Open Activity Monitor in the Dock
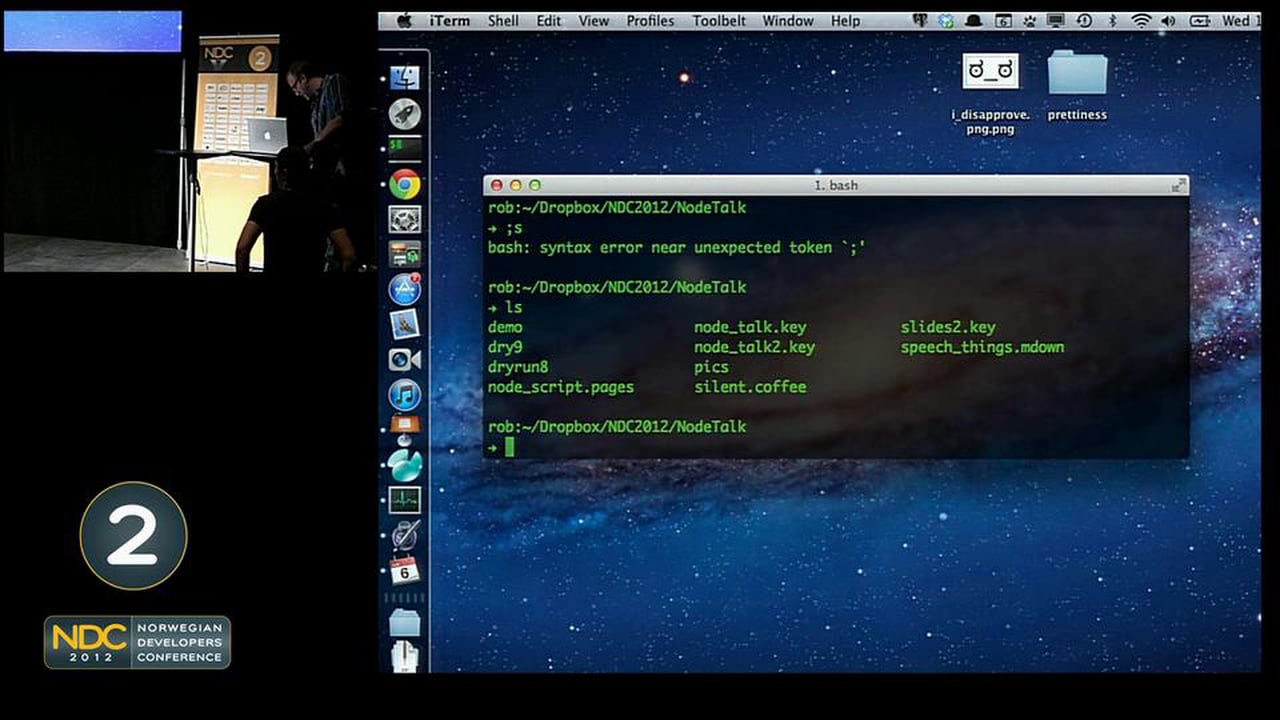1280x720 pixels. coord(405,500)
